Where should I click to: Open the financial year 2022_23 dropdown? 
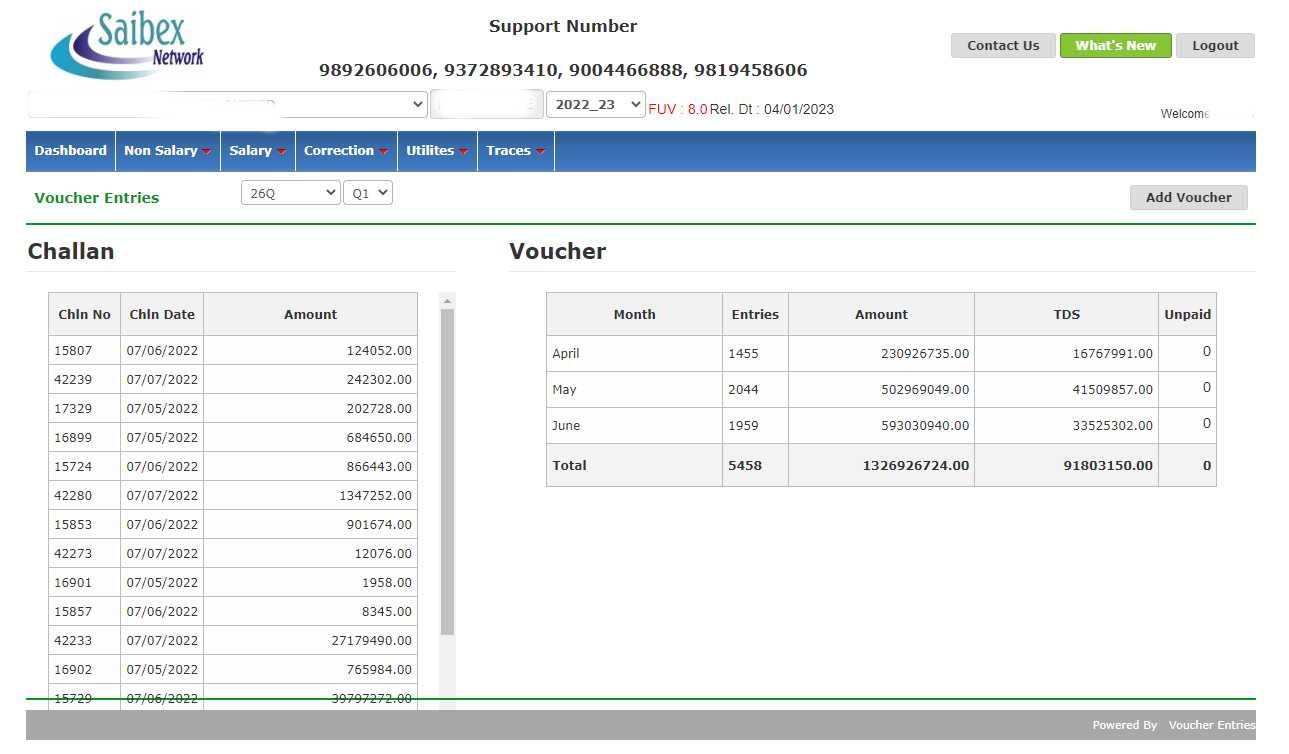(595, 104)
